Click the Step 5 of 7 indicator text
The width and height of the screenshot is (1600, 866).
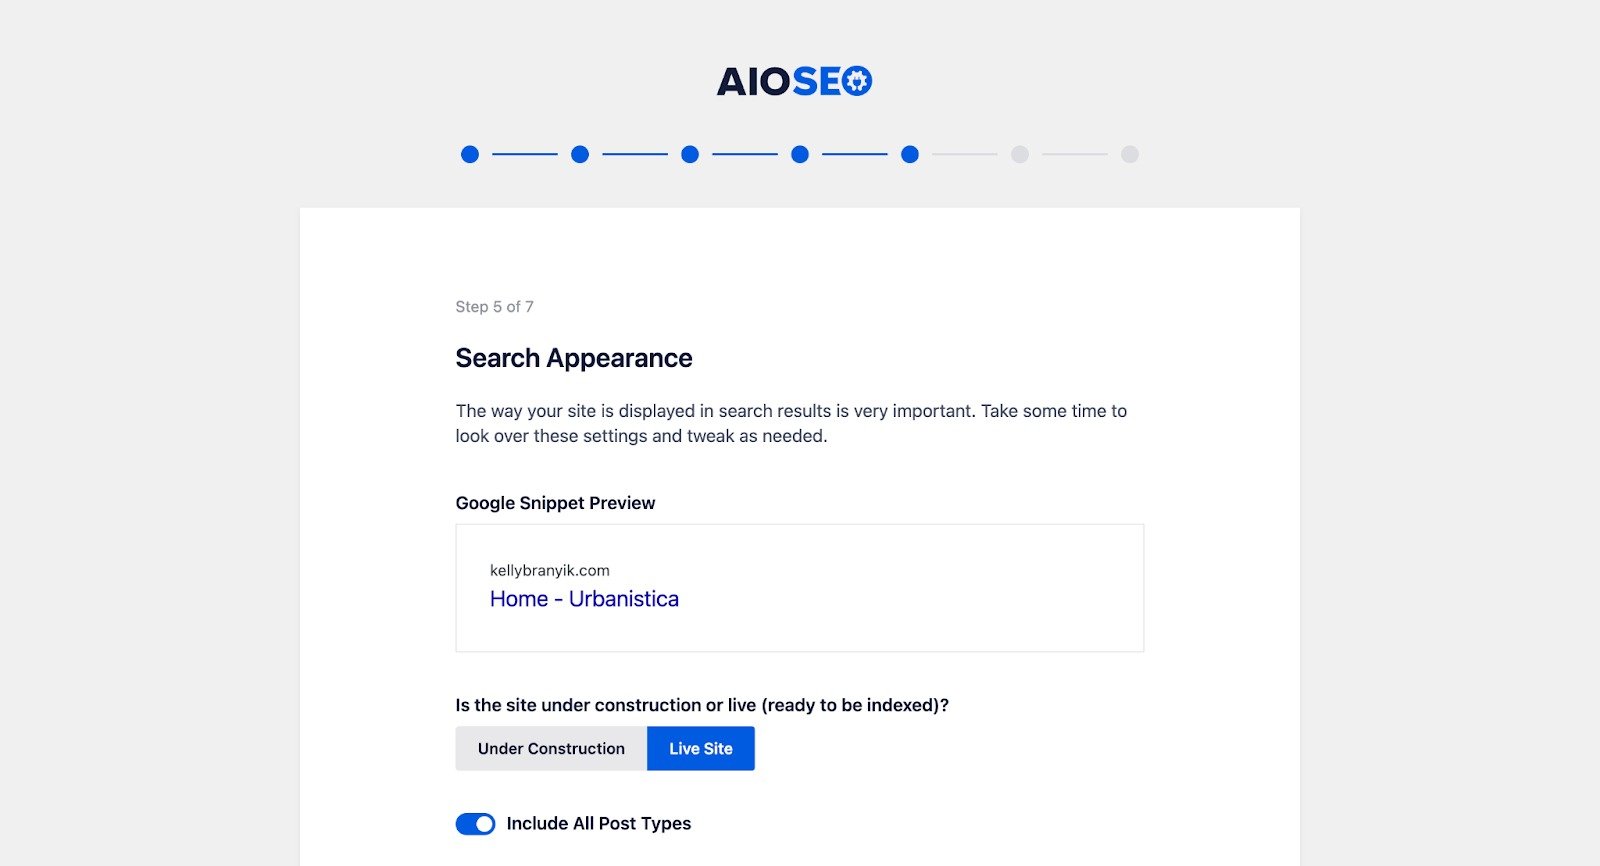(x=494, y=307)
